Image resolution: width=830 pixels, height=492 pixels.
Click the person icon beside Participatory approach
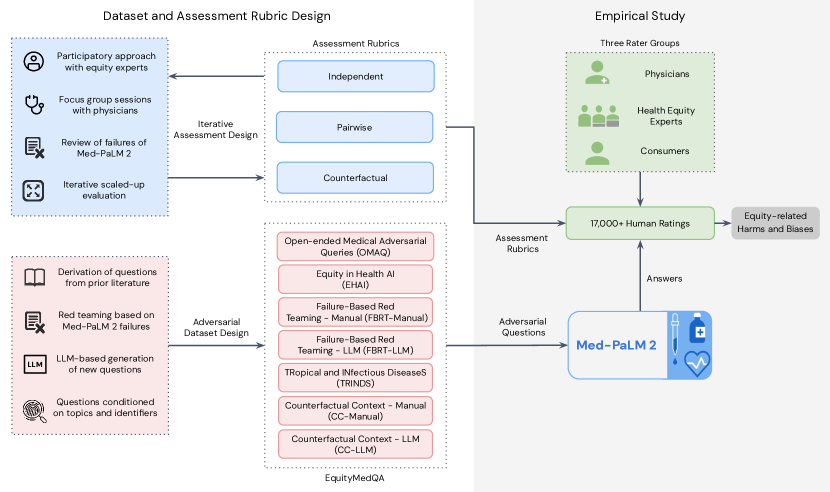[34, 62]
